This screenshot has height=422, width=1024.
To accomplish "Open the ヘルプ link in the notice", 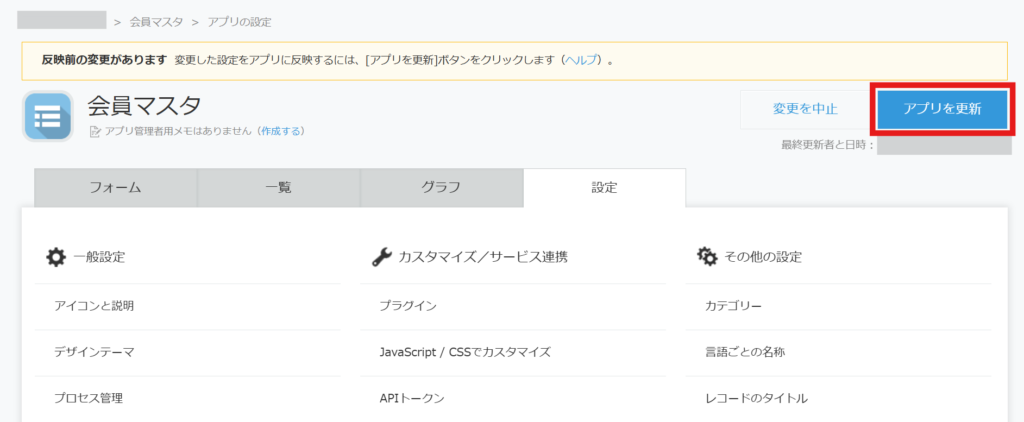I will point(581,60).
